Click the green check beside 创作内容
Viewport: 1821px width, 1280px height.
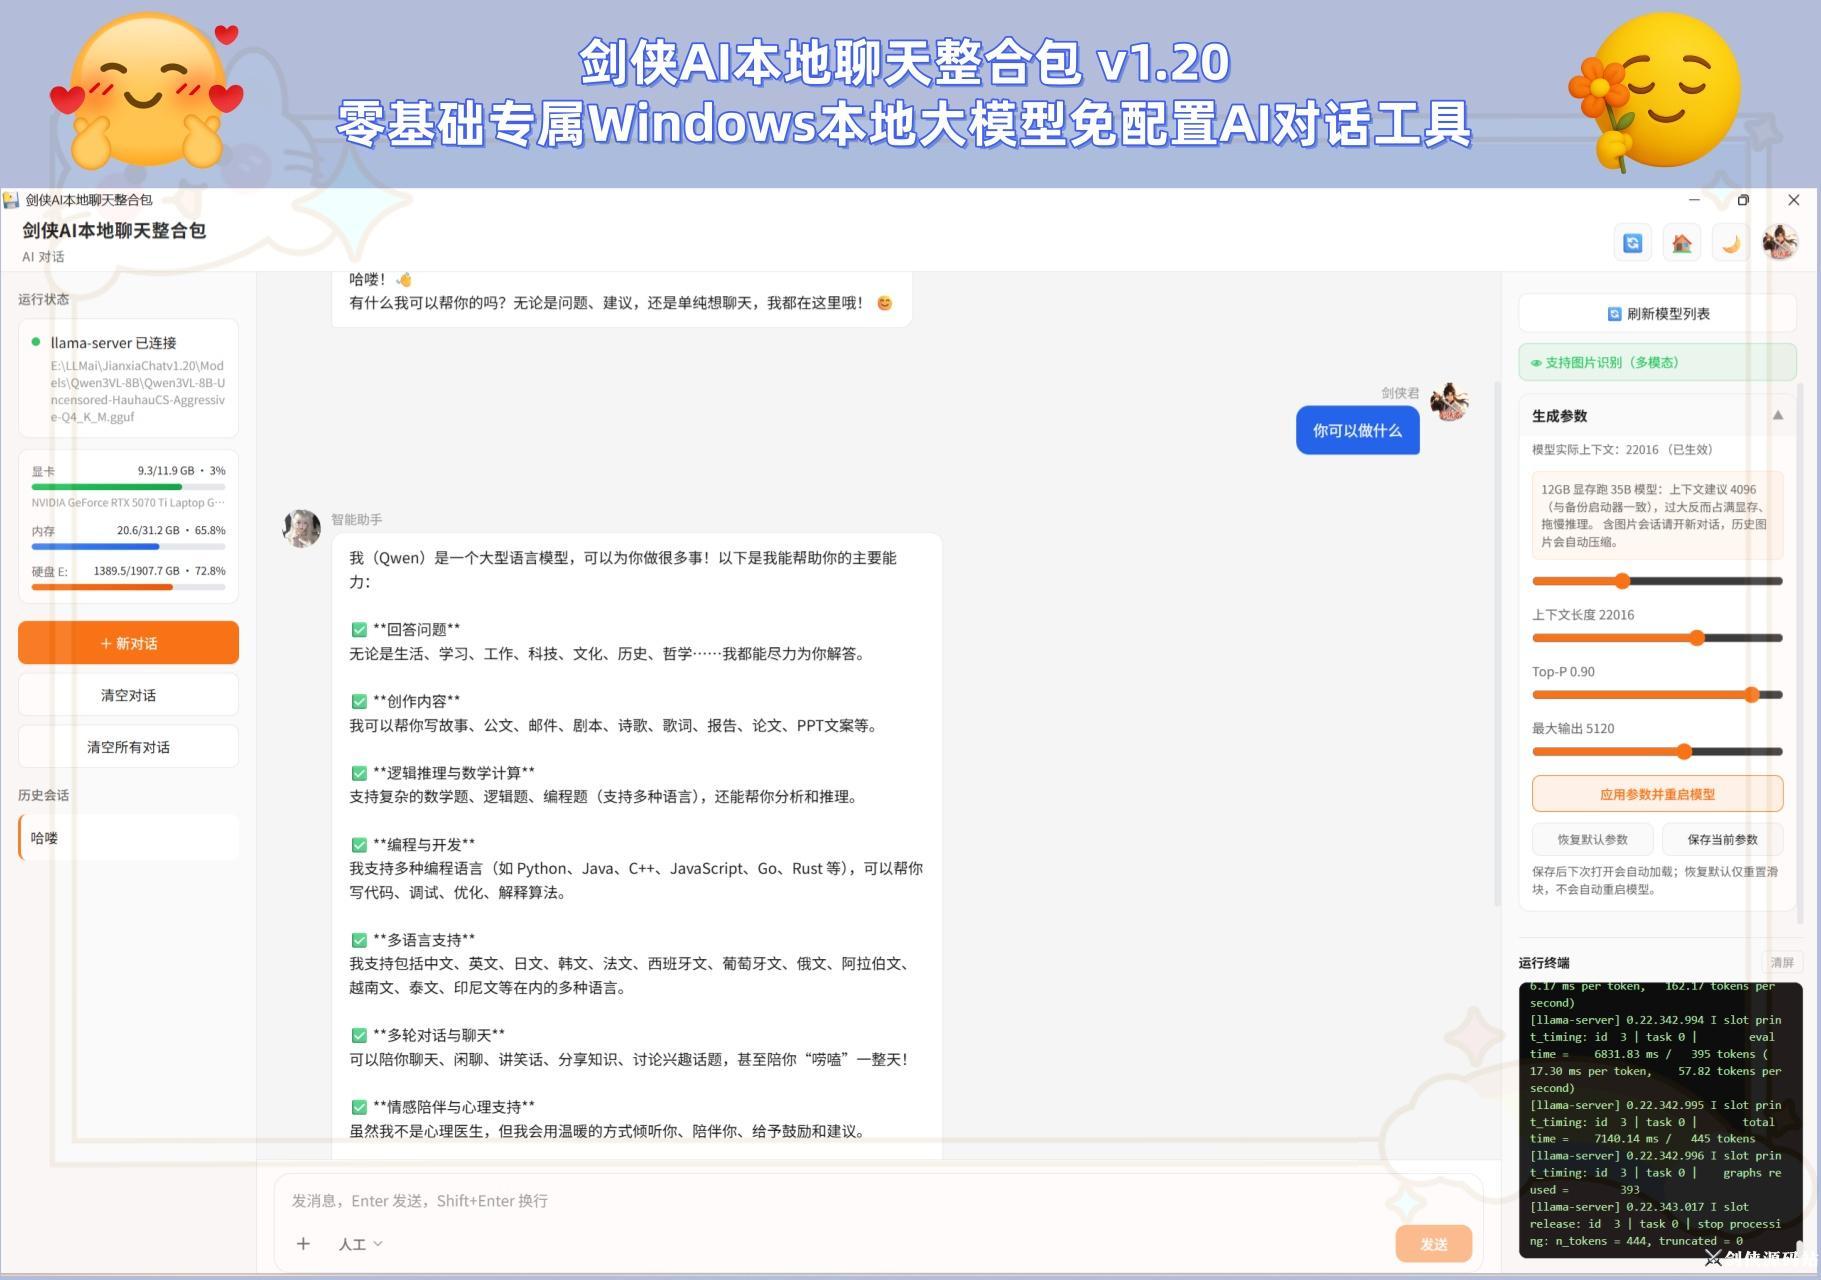point(359,701)
